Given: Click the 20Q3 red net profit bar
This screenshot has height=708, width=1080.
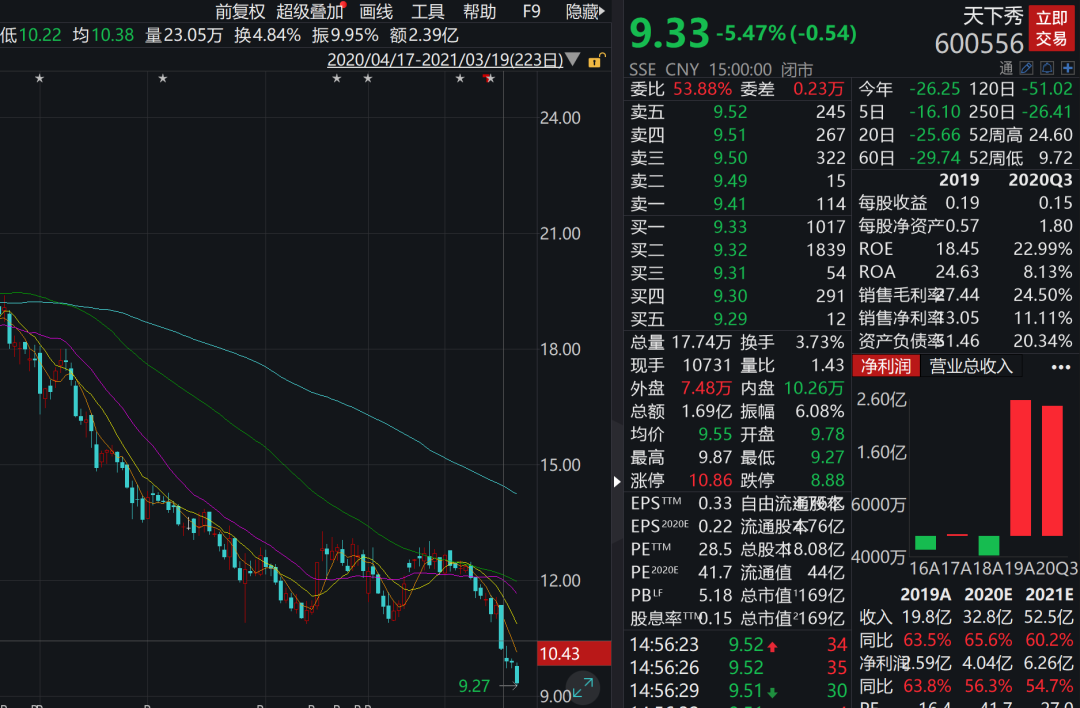Looking at the screenshot, I should [x=1052, y=470].
